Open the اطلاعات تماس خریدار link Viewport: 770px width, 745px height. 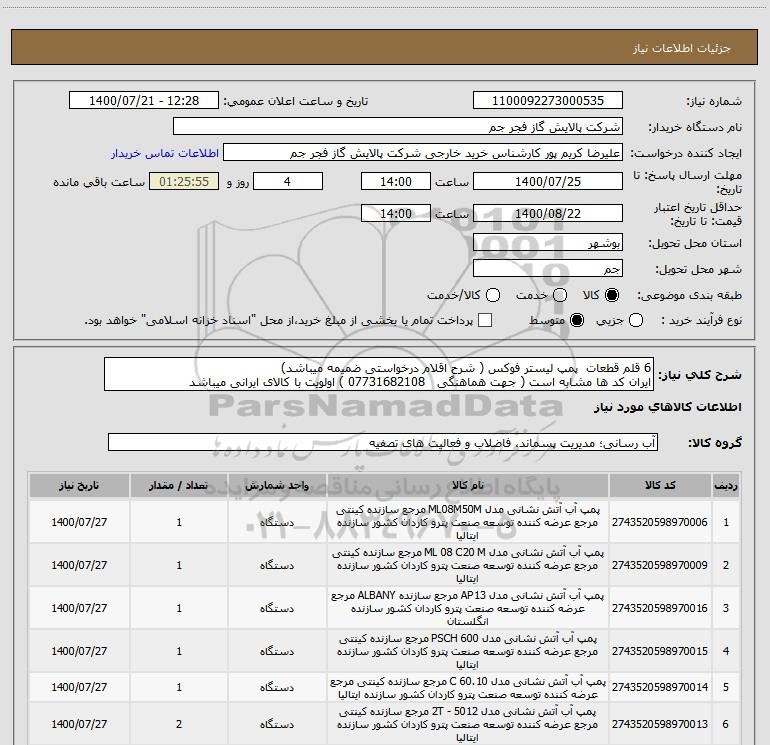165,153
